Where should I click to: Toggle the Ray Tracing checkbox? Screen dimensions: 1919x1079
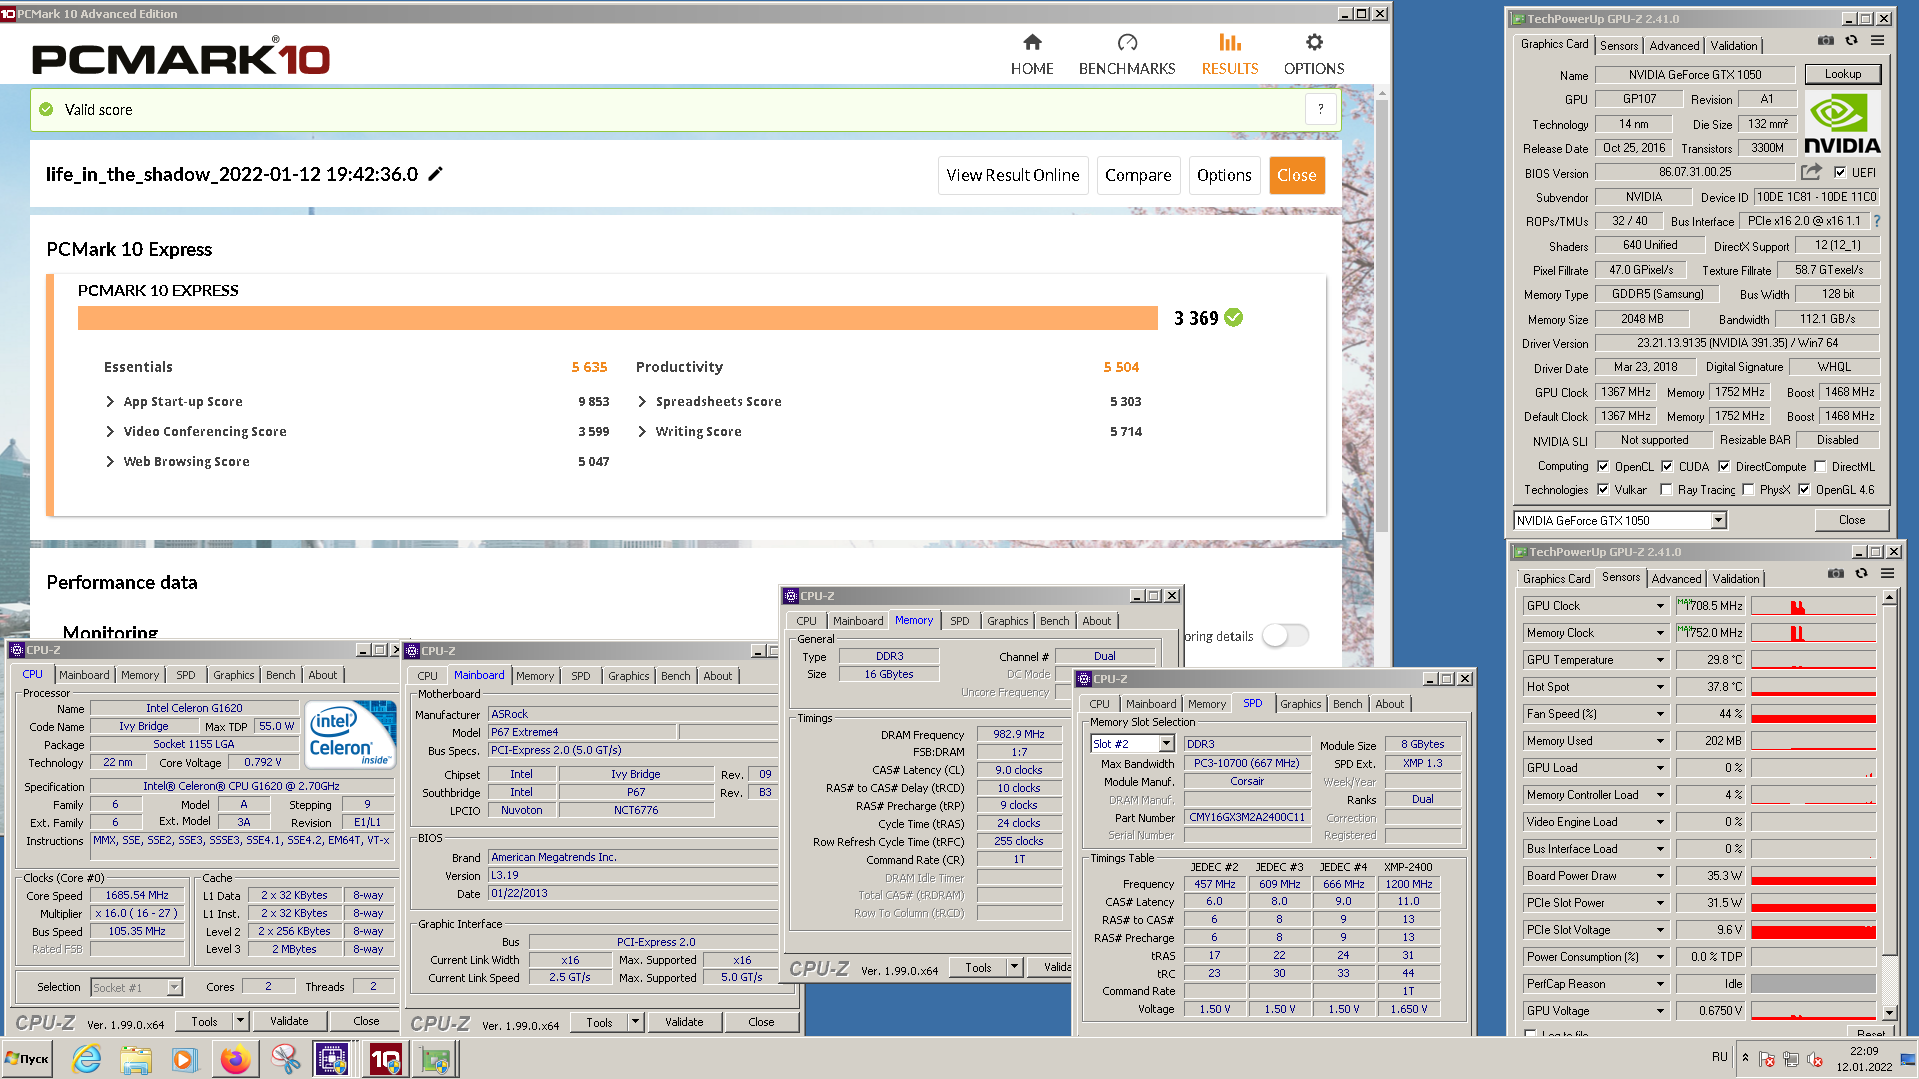(1666, 490)
